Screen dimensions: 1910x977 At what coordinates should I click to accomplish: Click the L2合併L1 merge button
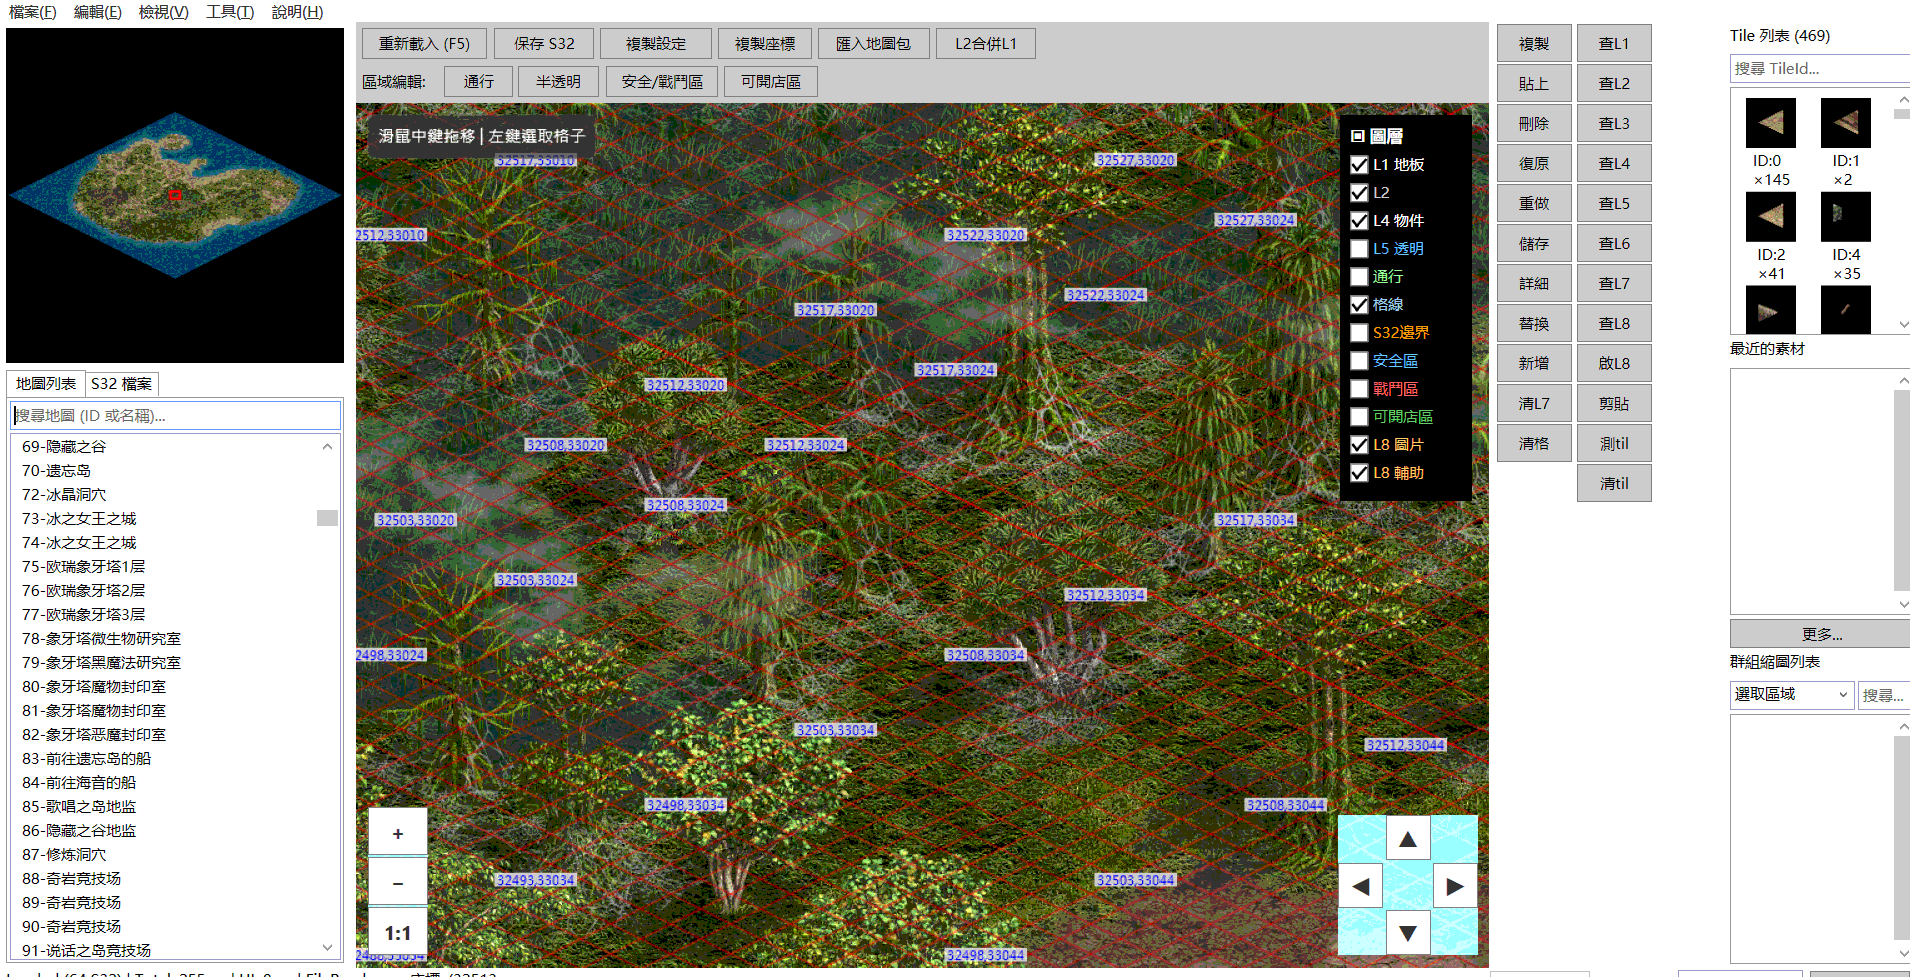click(x=986, y=44)
